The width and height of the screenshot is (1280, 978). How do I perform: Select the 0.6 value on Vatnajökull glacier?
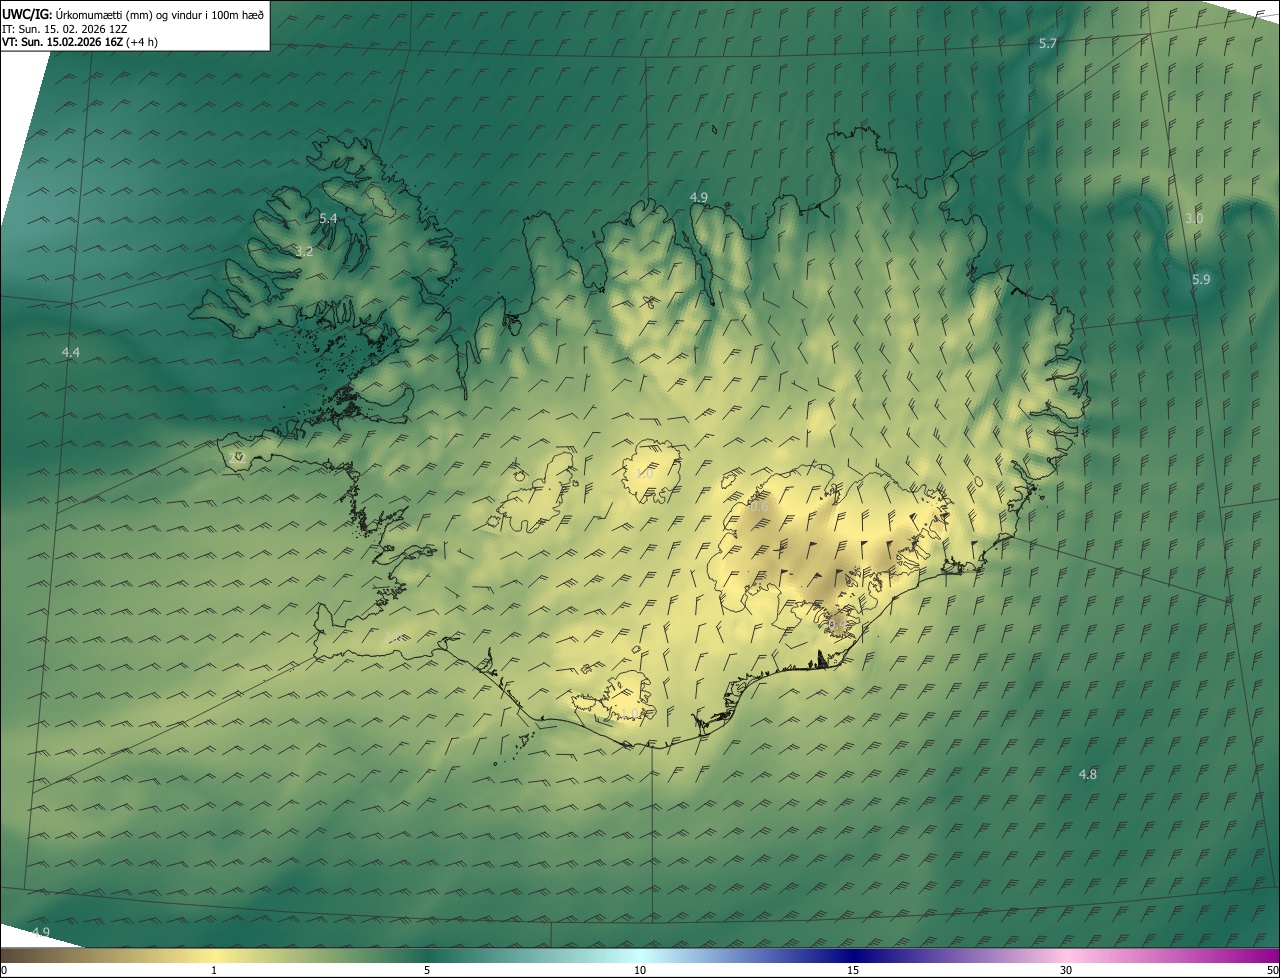(x=759, y=507)
